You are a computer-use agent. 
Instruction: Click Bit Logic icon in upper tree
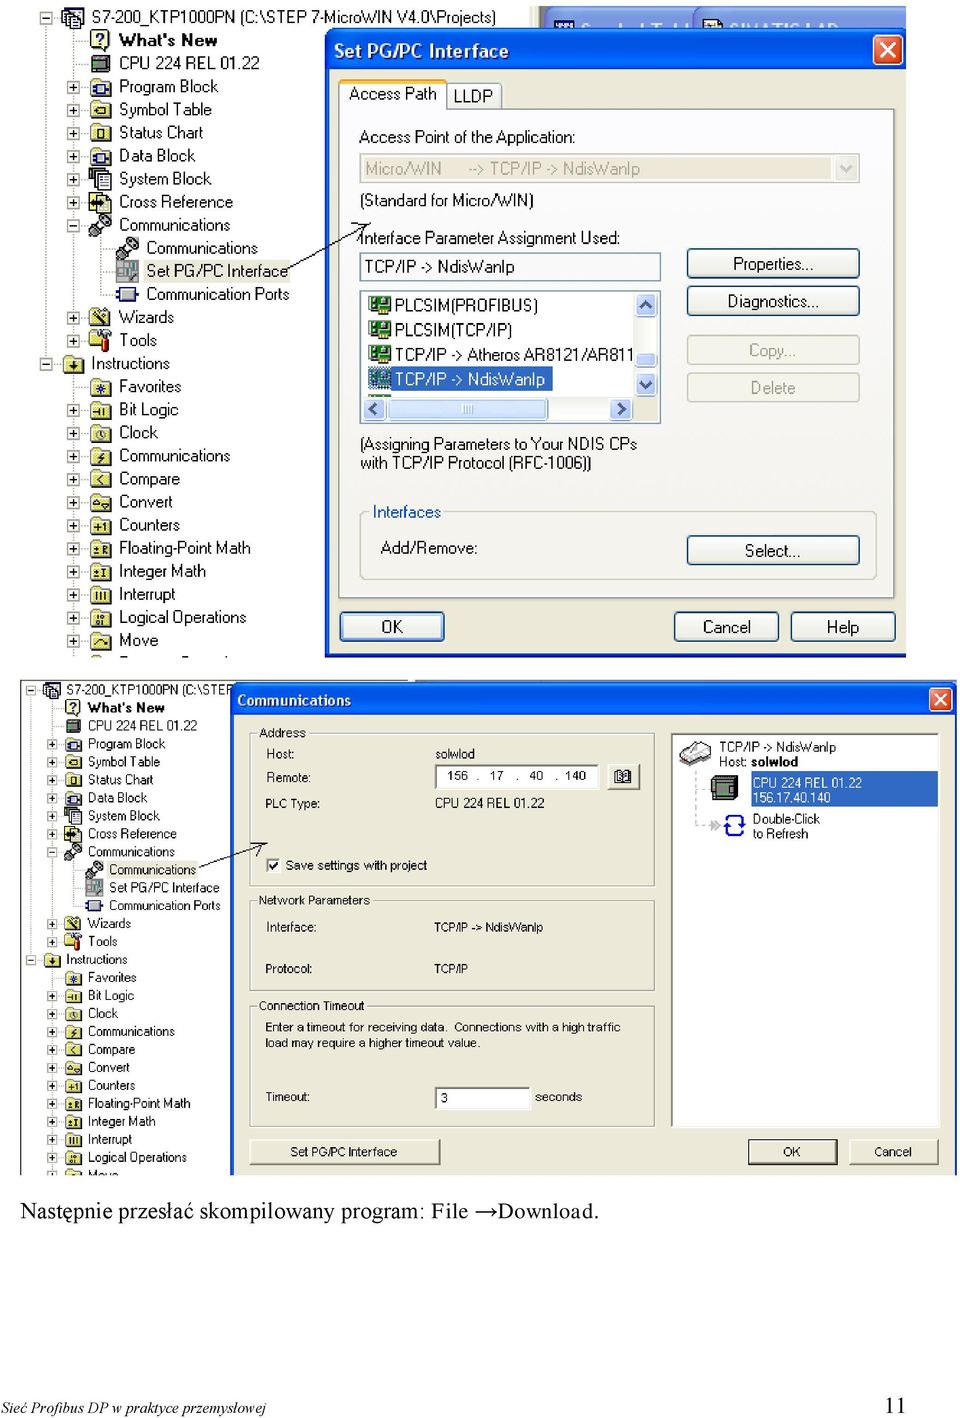pyautogui.click(x=100, y=410)
